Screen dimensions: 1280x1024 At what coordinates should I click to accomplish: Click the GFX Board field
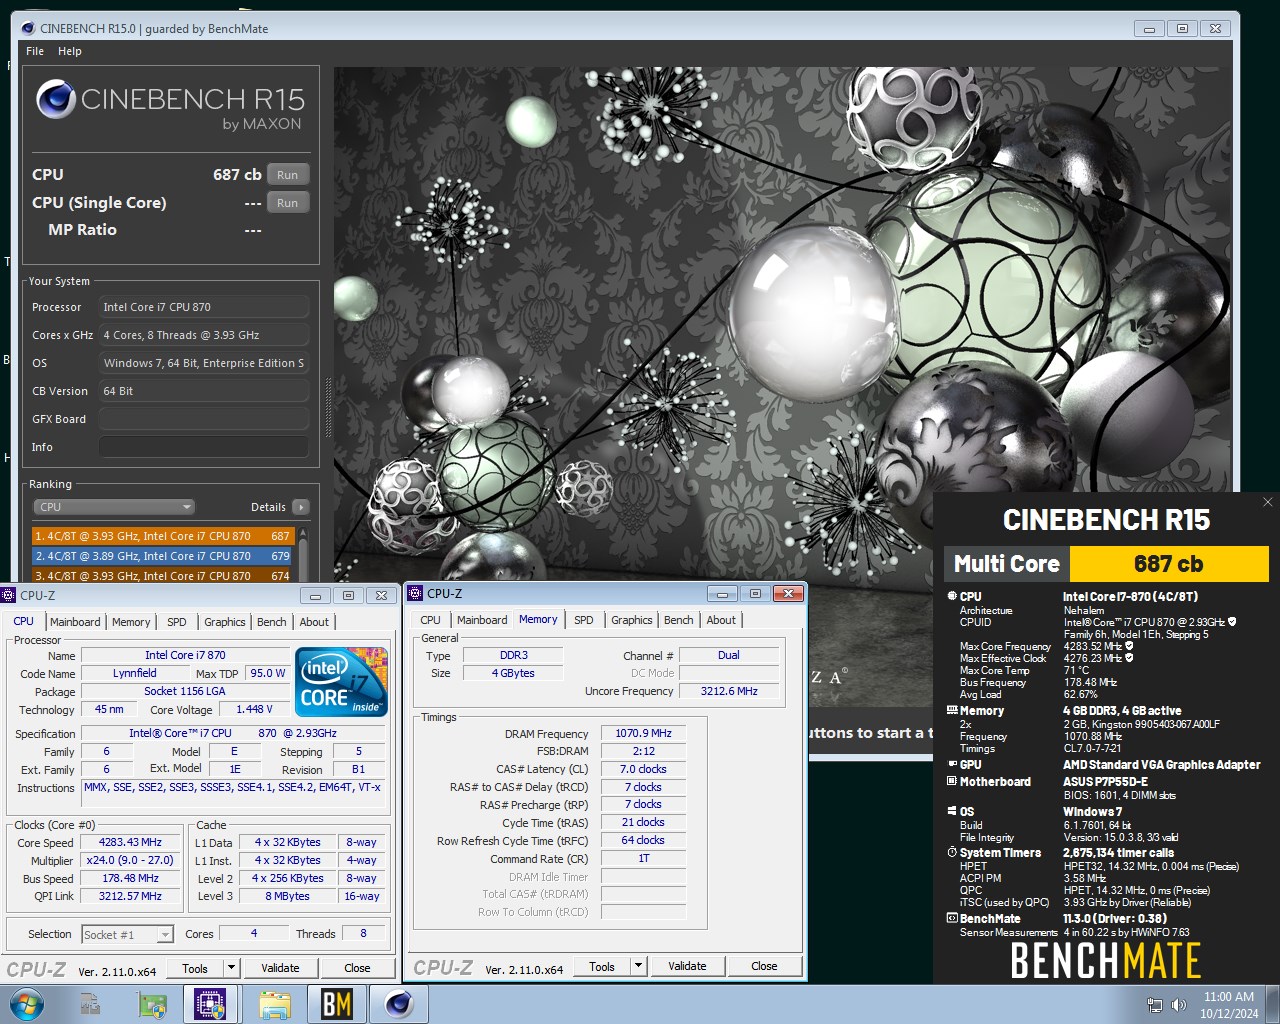click(203, 419)
